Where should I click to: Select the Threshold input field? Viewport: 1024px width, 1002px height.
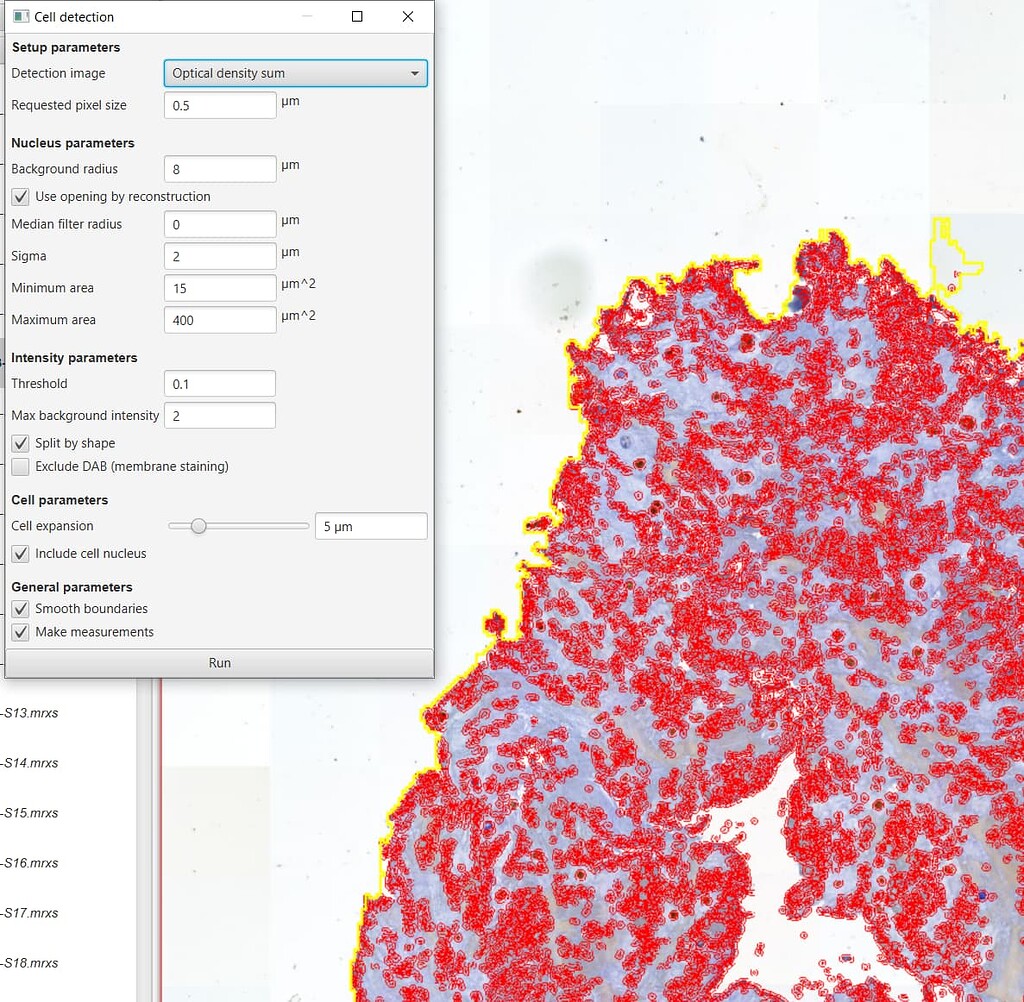[219, 383]
